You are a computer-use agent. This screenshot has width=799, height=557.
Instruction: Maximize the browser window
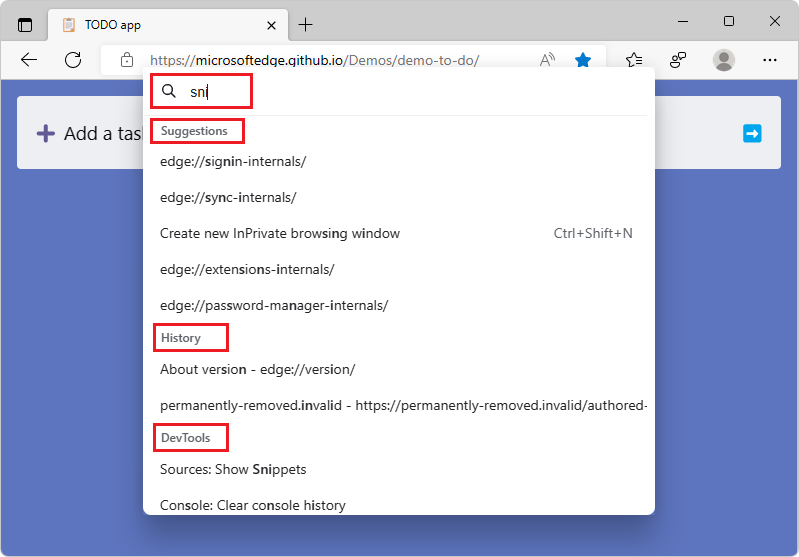729,21
